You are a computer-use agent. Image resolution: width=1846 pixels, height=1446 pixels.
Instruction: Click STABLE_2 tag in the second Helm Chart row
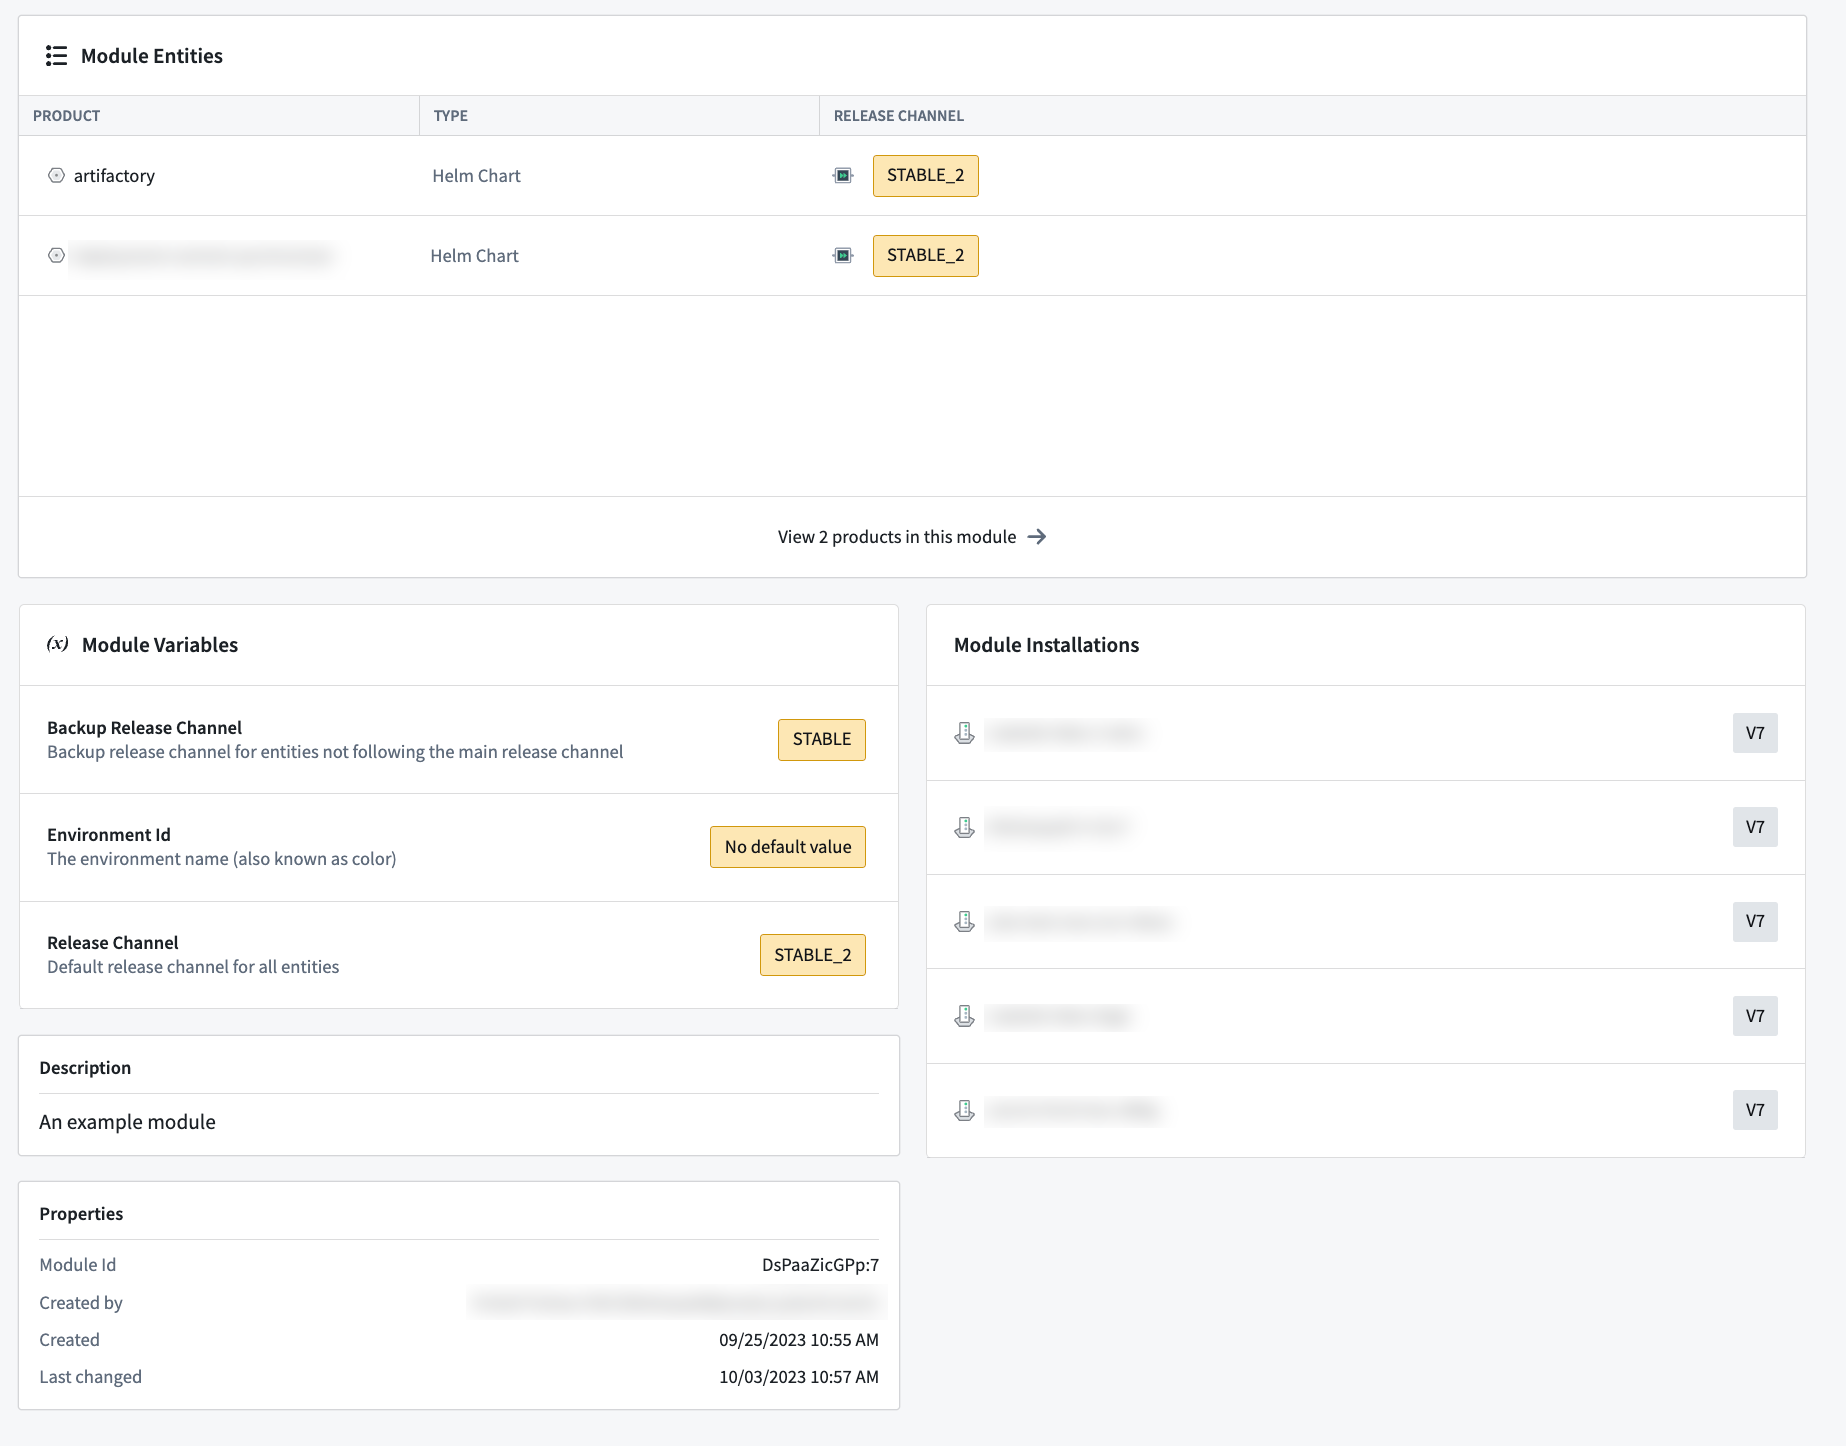coord(926,256)
